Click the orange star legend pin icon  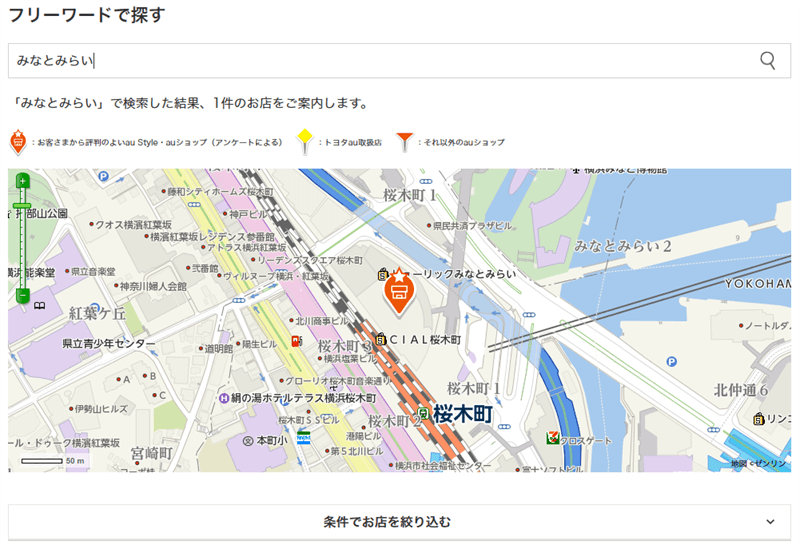(18, 142)
